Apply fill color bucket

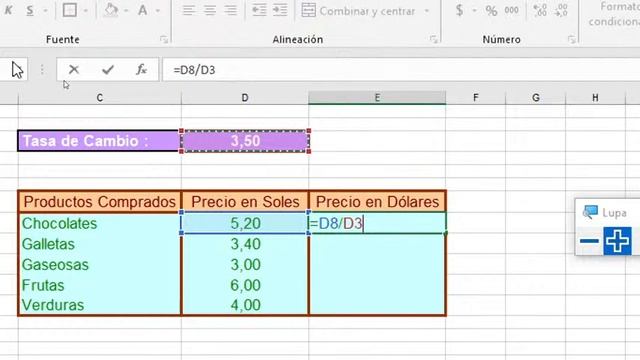click(x=111, y=10)
